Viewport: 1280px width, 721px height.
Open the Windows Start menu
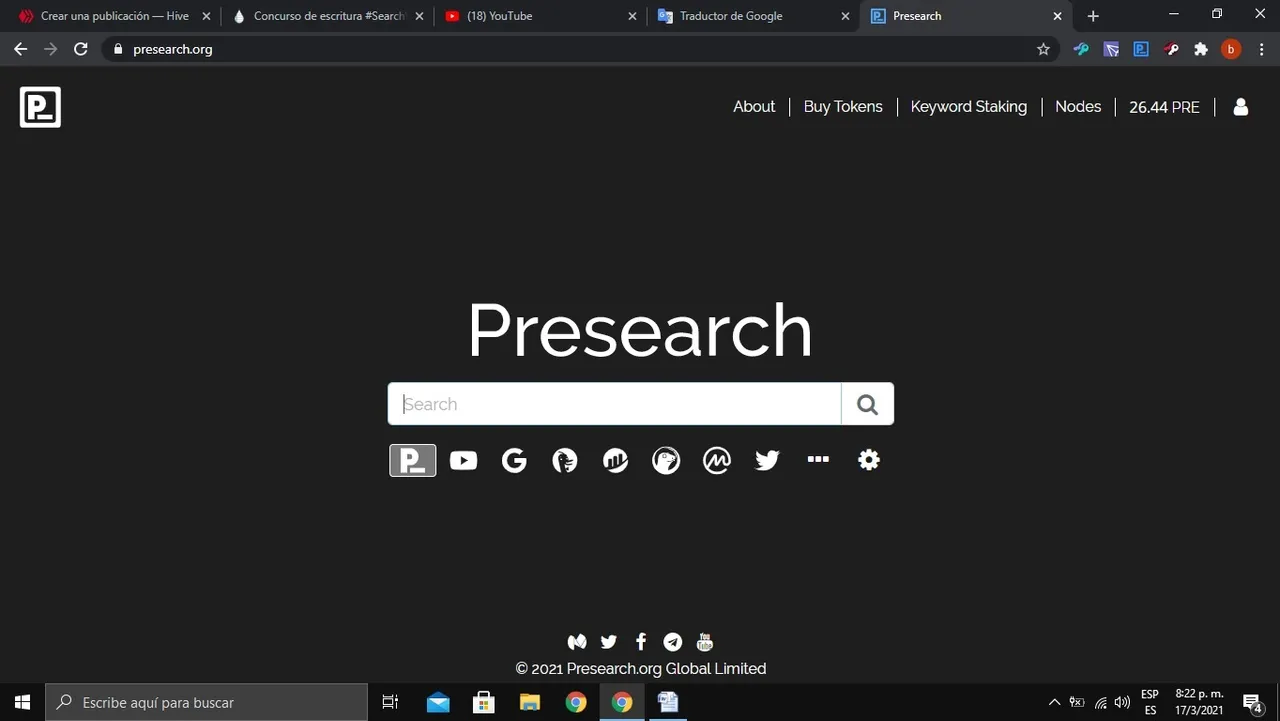tap(22, 702)
